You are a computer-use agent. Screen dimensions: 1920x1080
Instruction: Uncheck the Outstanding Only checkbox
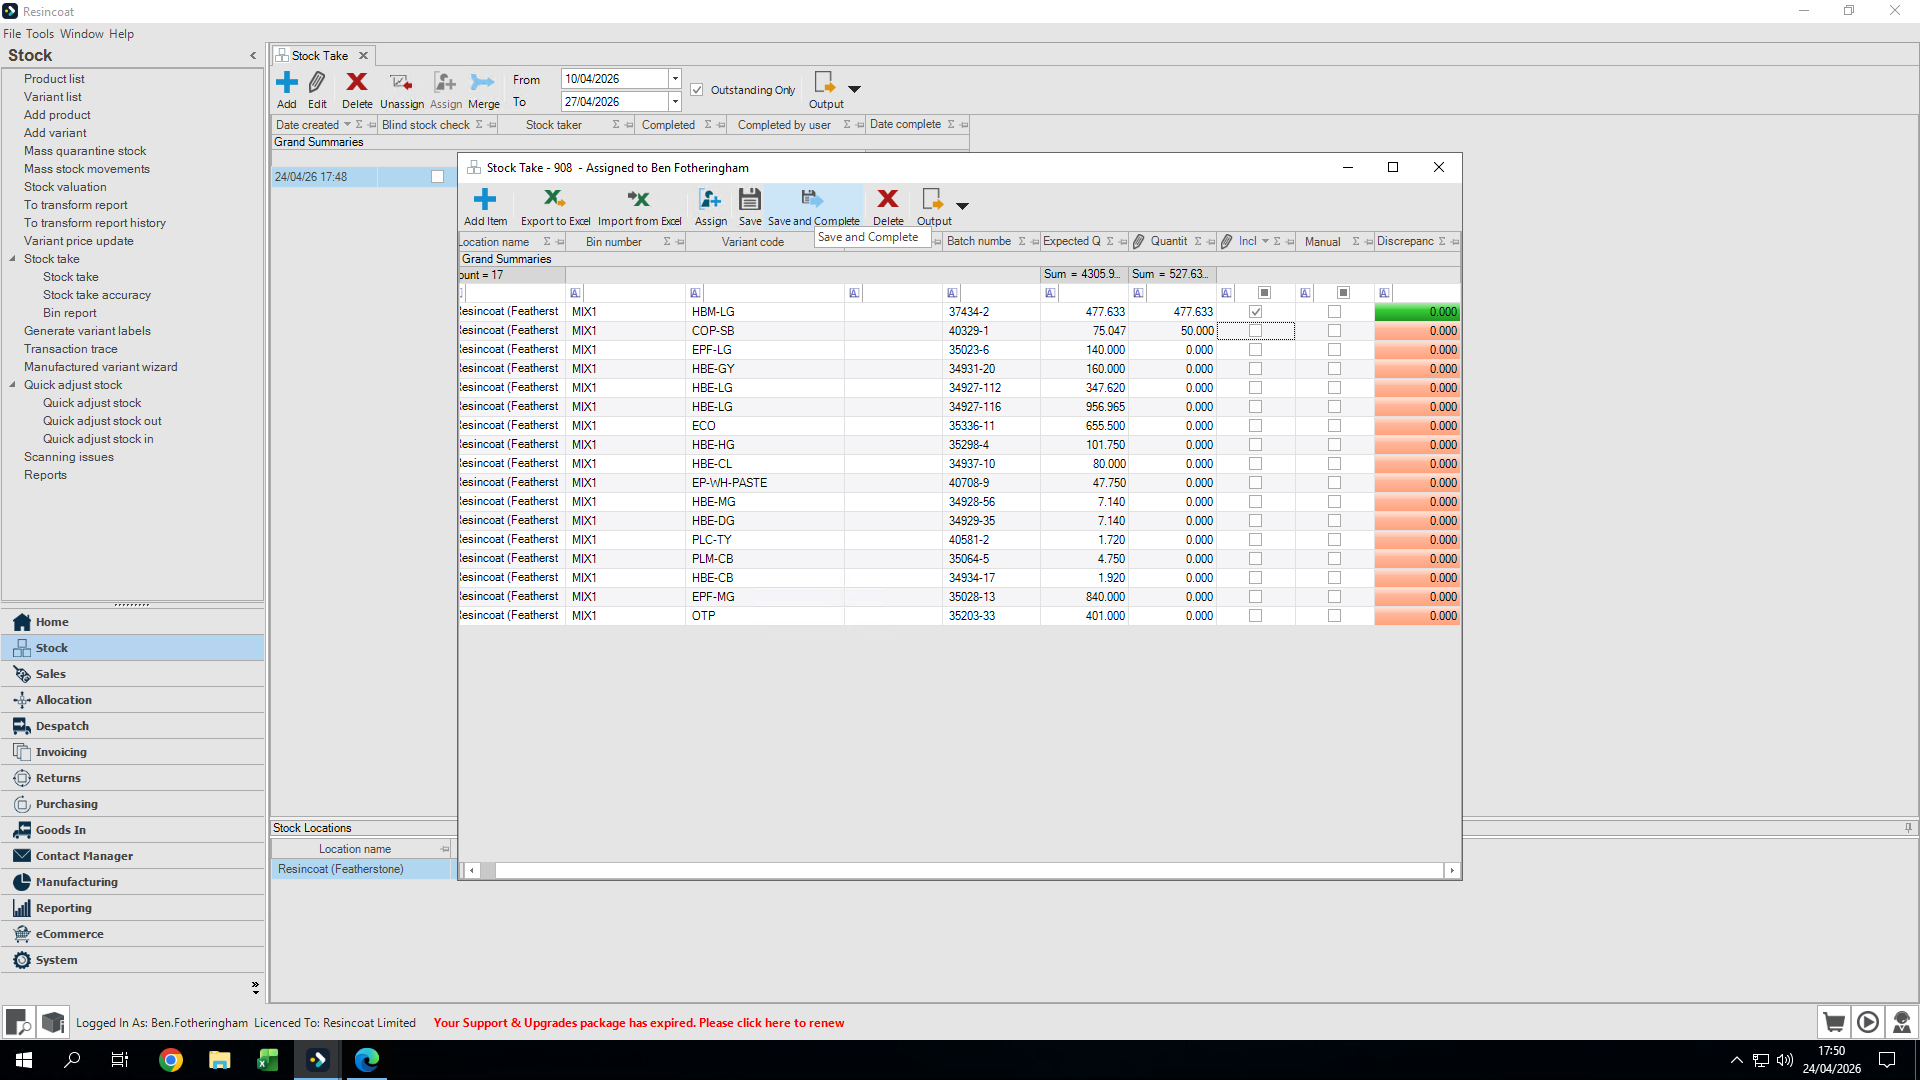point(697,90)
